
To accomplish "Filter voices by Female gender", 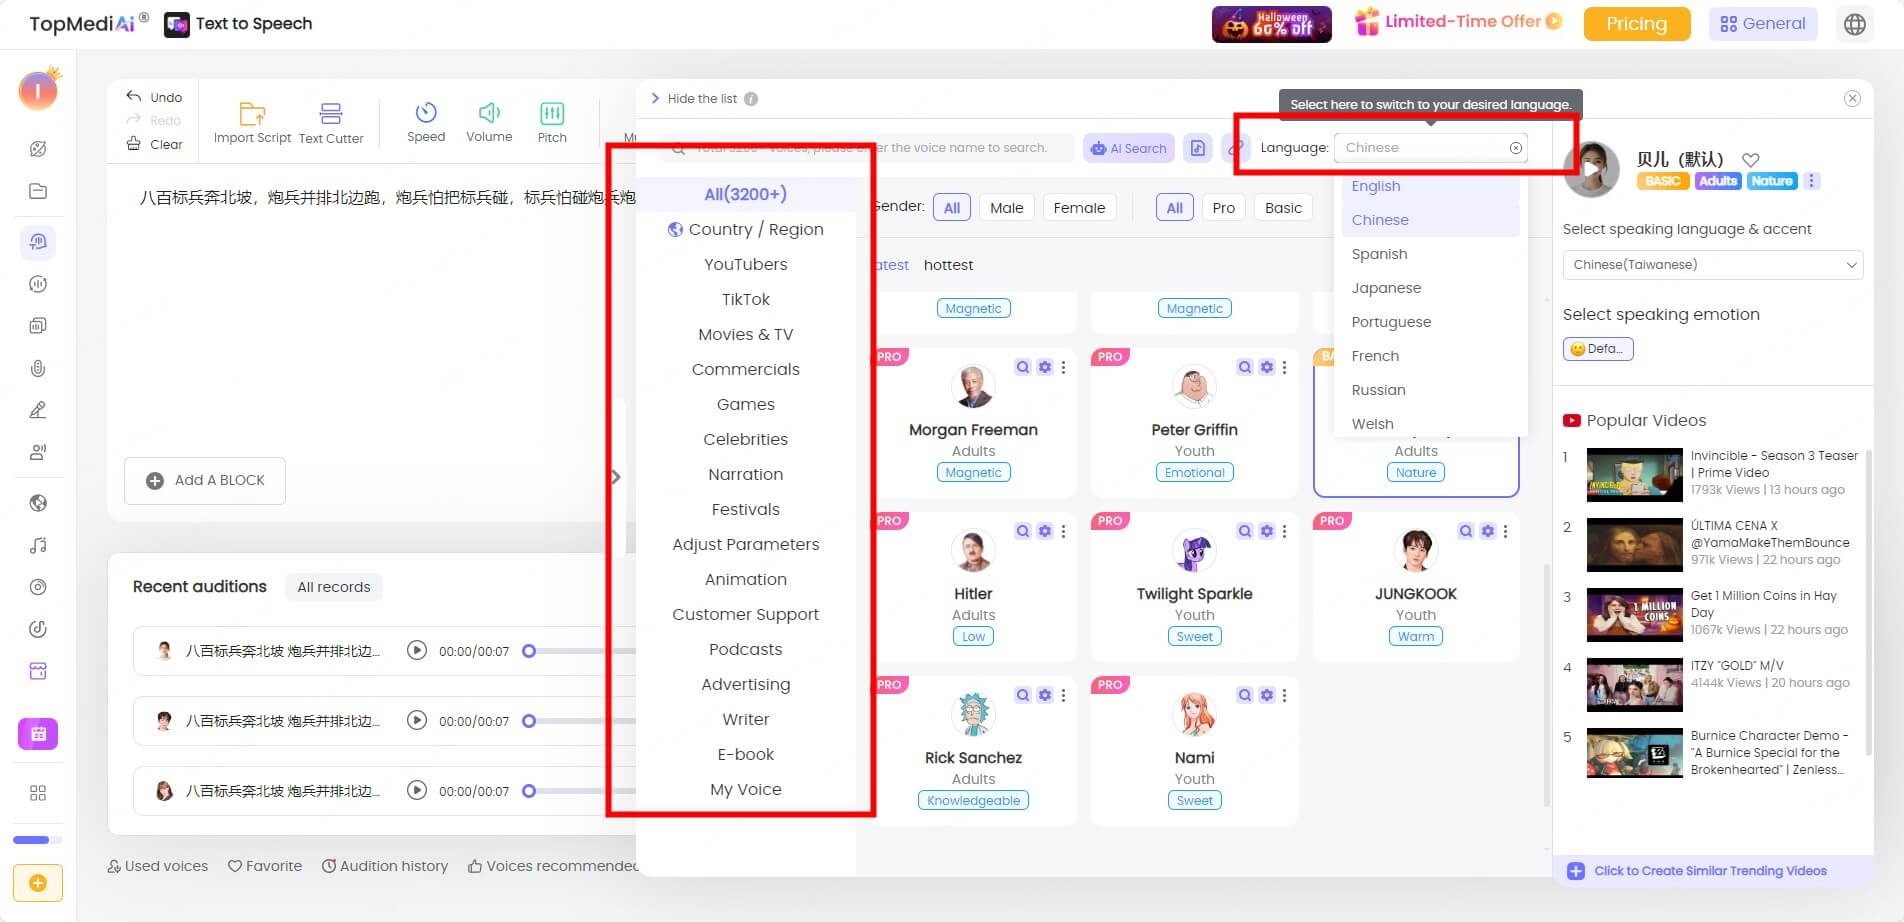I will point(1079,208).
